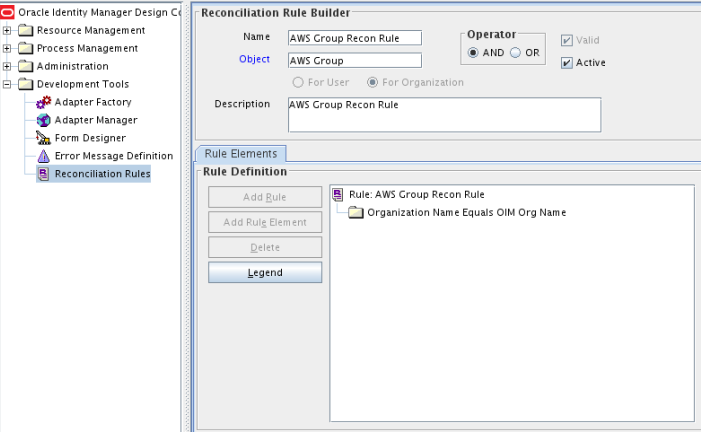Click the Reconciliation Rules icon in tree
This screenshot has width=701, height=432.
tap(43, 174)
